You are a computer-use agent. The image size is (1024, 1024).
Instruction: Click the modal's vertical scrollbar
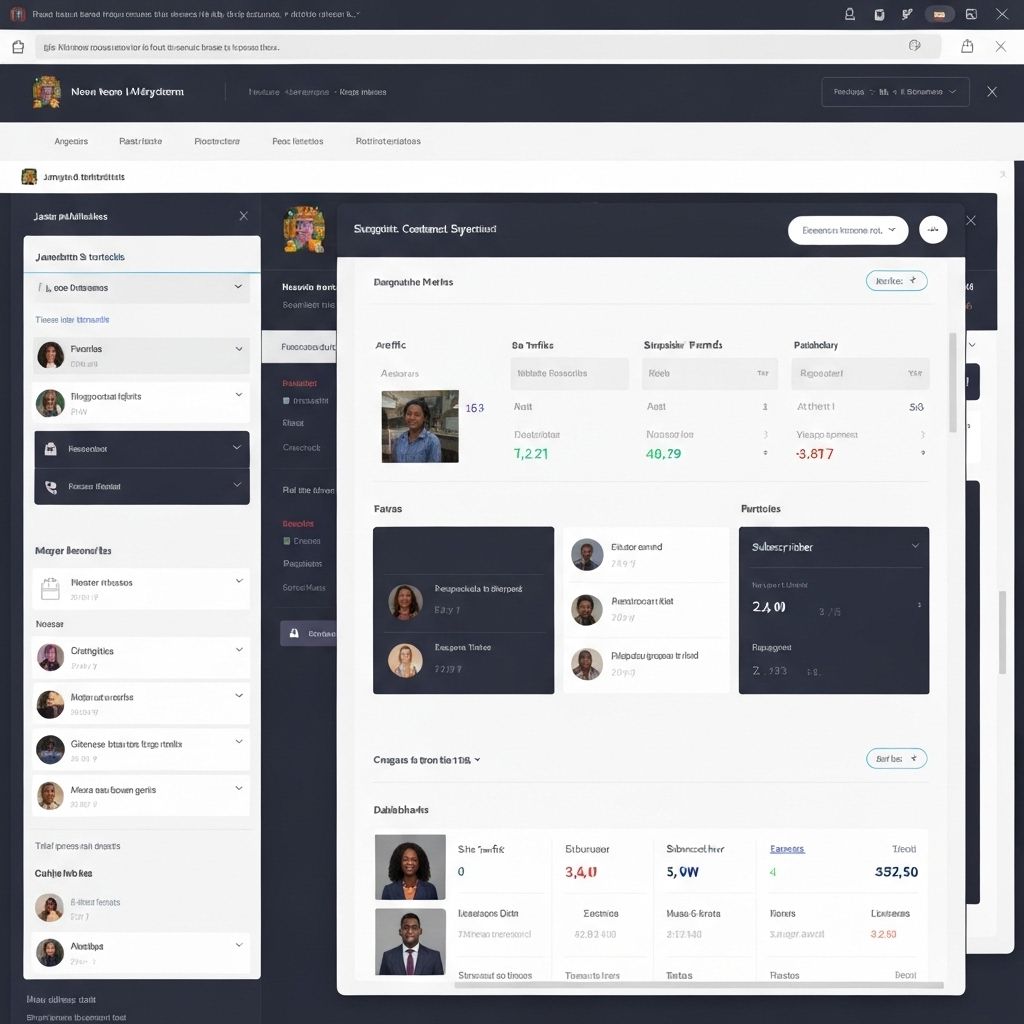953,382
